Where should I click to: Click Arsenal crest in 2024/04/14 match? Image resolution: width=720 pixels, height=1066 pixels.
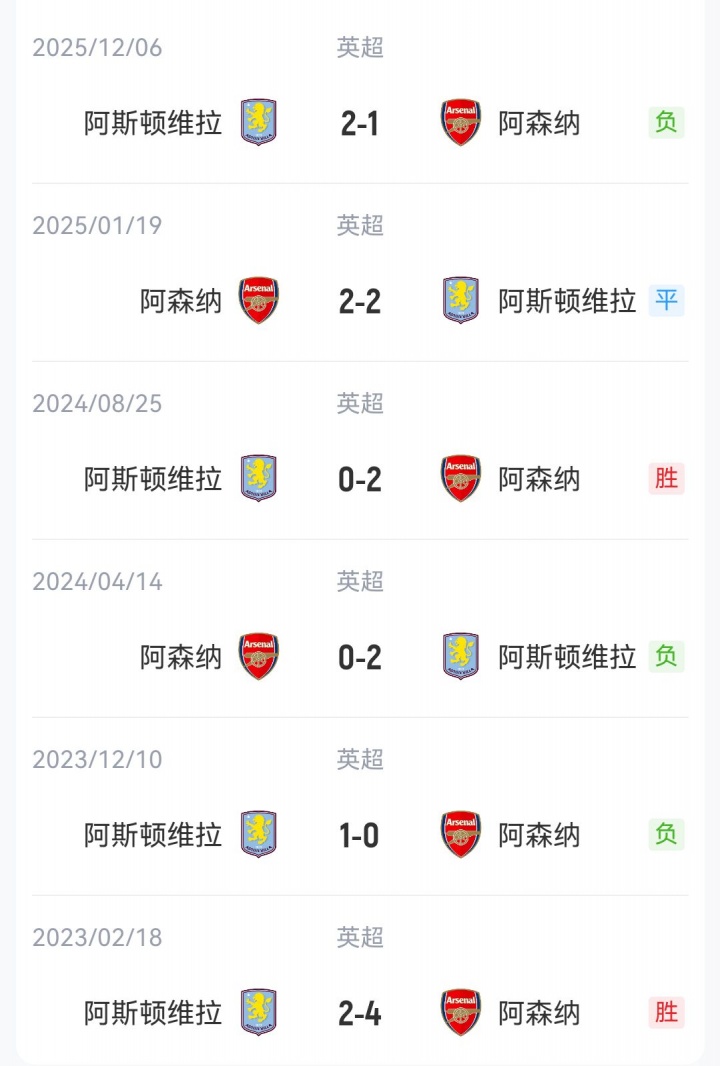click(x=259, y=657)
